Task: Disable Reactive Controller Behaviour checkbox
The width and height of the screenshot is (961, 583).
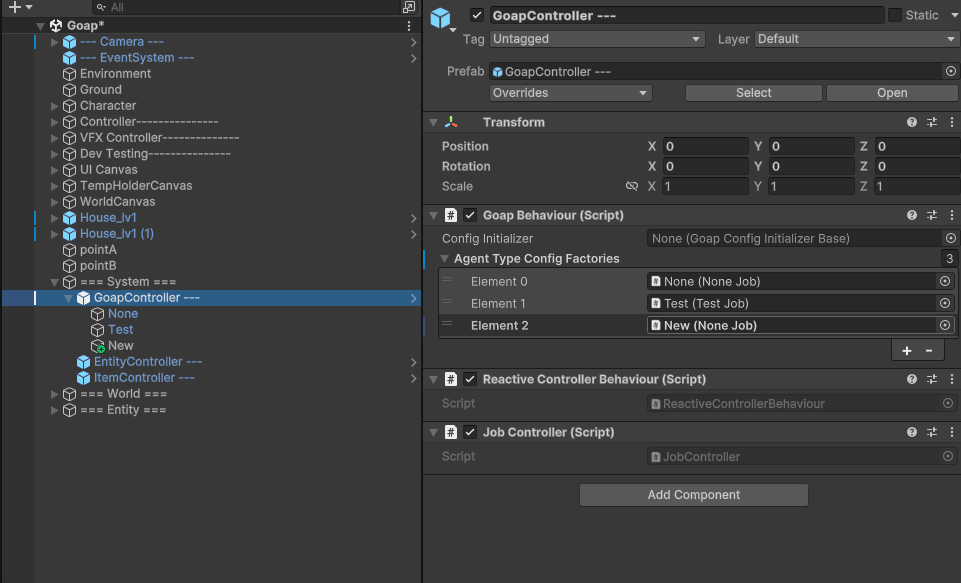Action: click(x=469, y=379)
